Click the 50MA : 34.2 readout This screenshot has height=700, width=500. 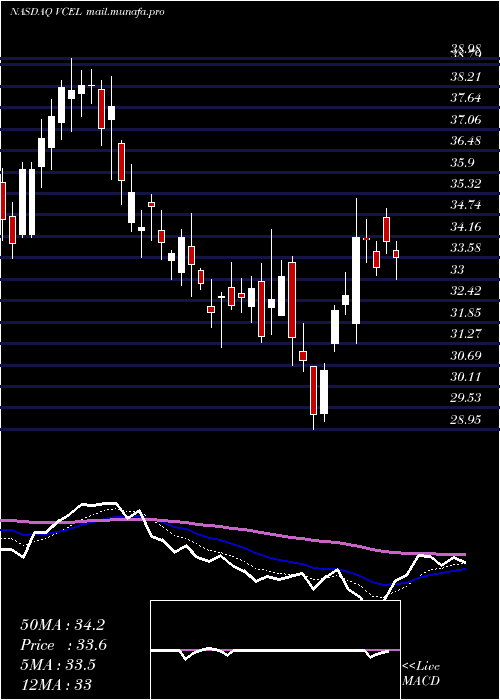(x=62, y=625)
